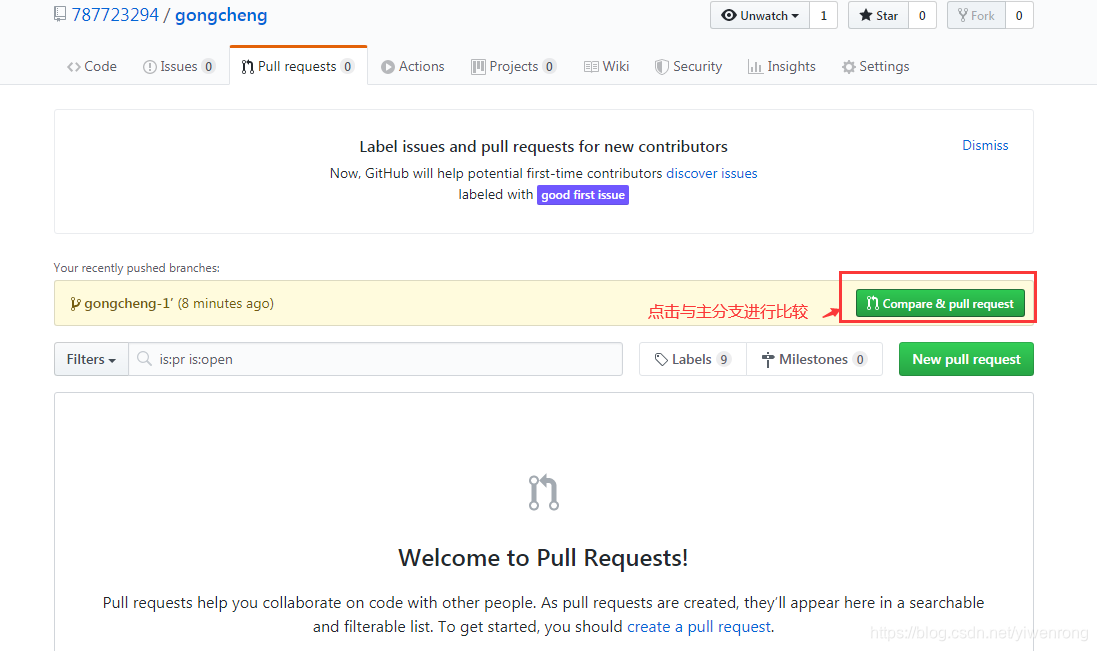Image resolution: width=1097 pixels, height=651 pixels.
Task: Click the fork icon in Fork button
Action: point(963,15)
